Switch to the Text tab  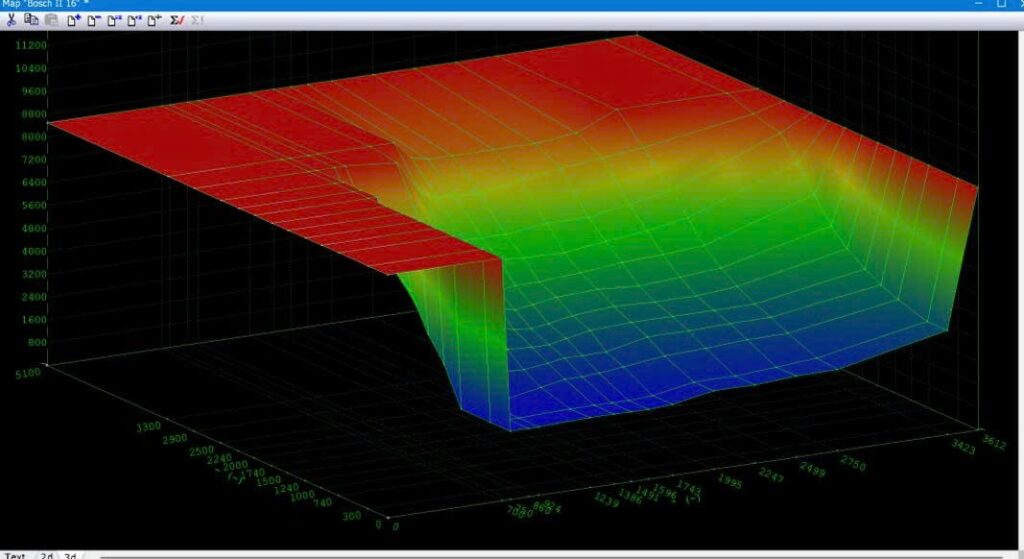click(14, 555)
